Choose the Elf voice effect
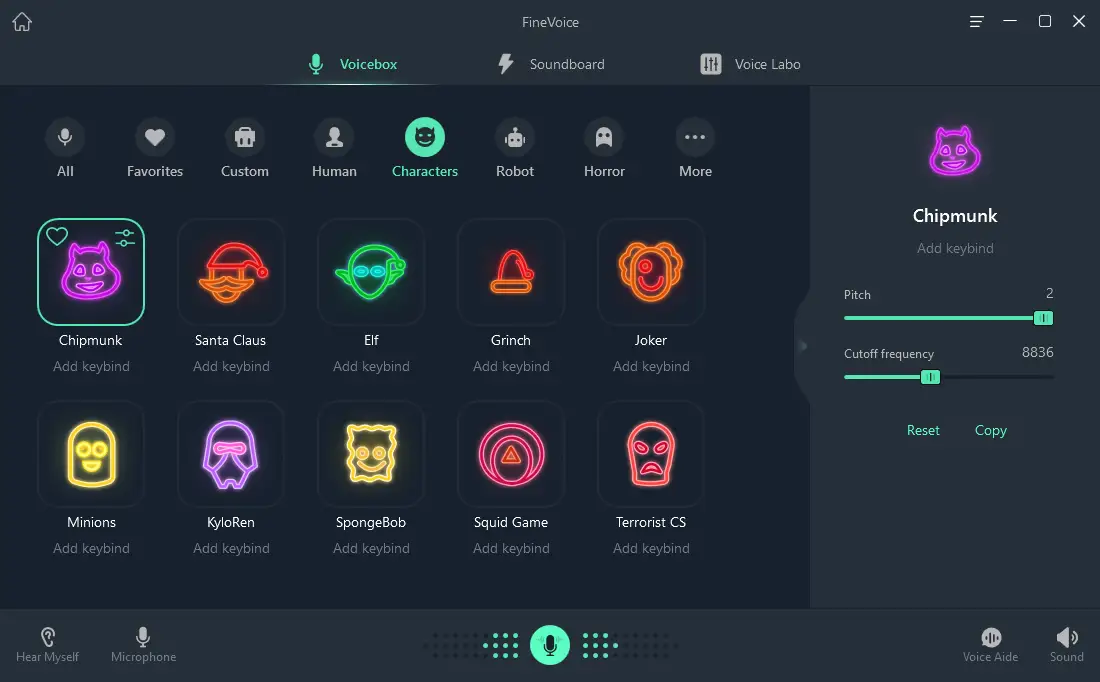This screenshot has width=1100, height=682. click(x=371, y=272)
